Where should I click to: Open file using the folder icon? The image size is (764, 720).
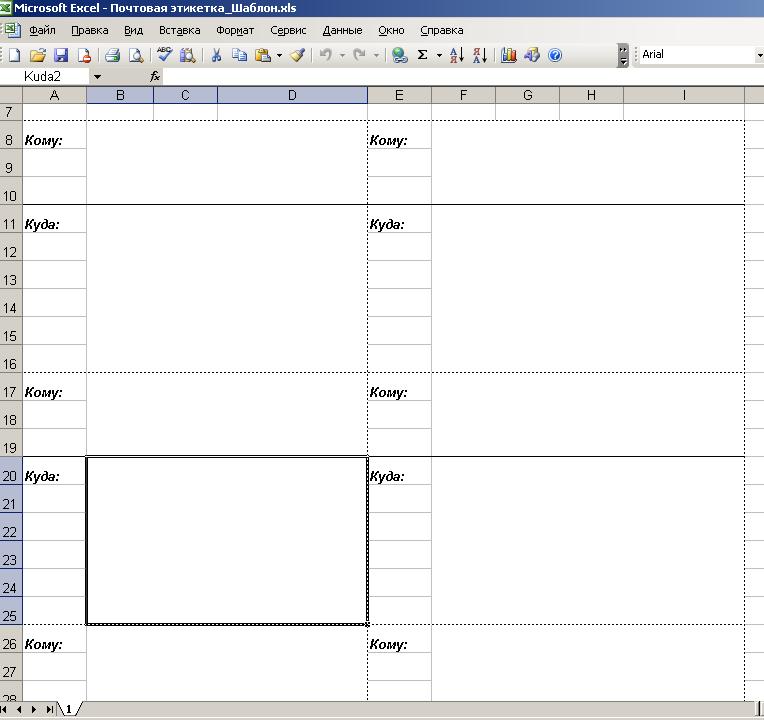tap(38, 56)
